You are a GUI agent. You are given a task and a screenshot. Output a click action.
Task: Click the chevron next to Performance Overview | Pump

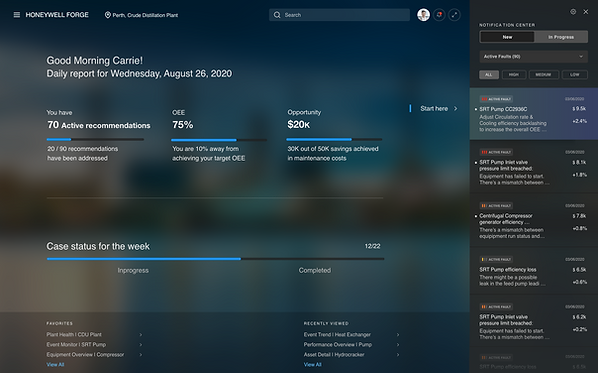(x=398, y=344)
